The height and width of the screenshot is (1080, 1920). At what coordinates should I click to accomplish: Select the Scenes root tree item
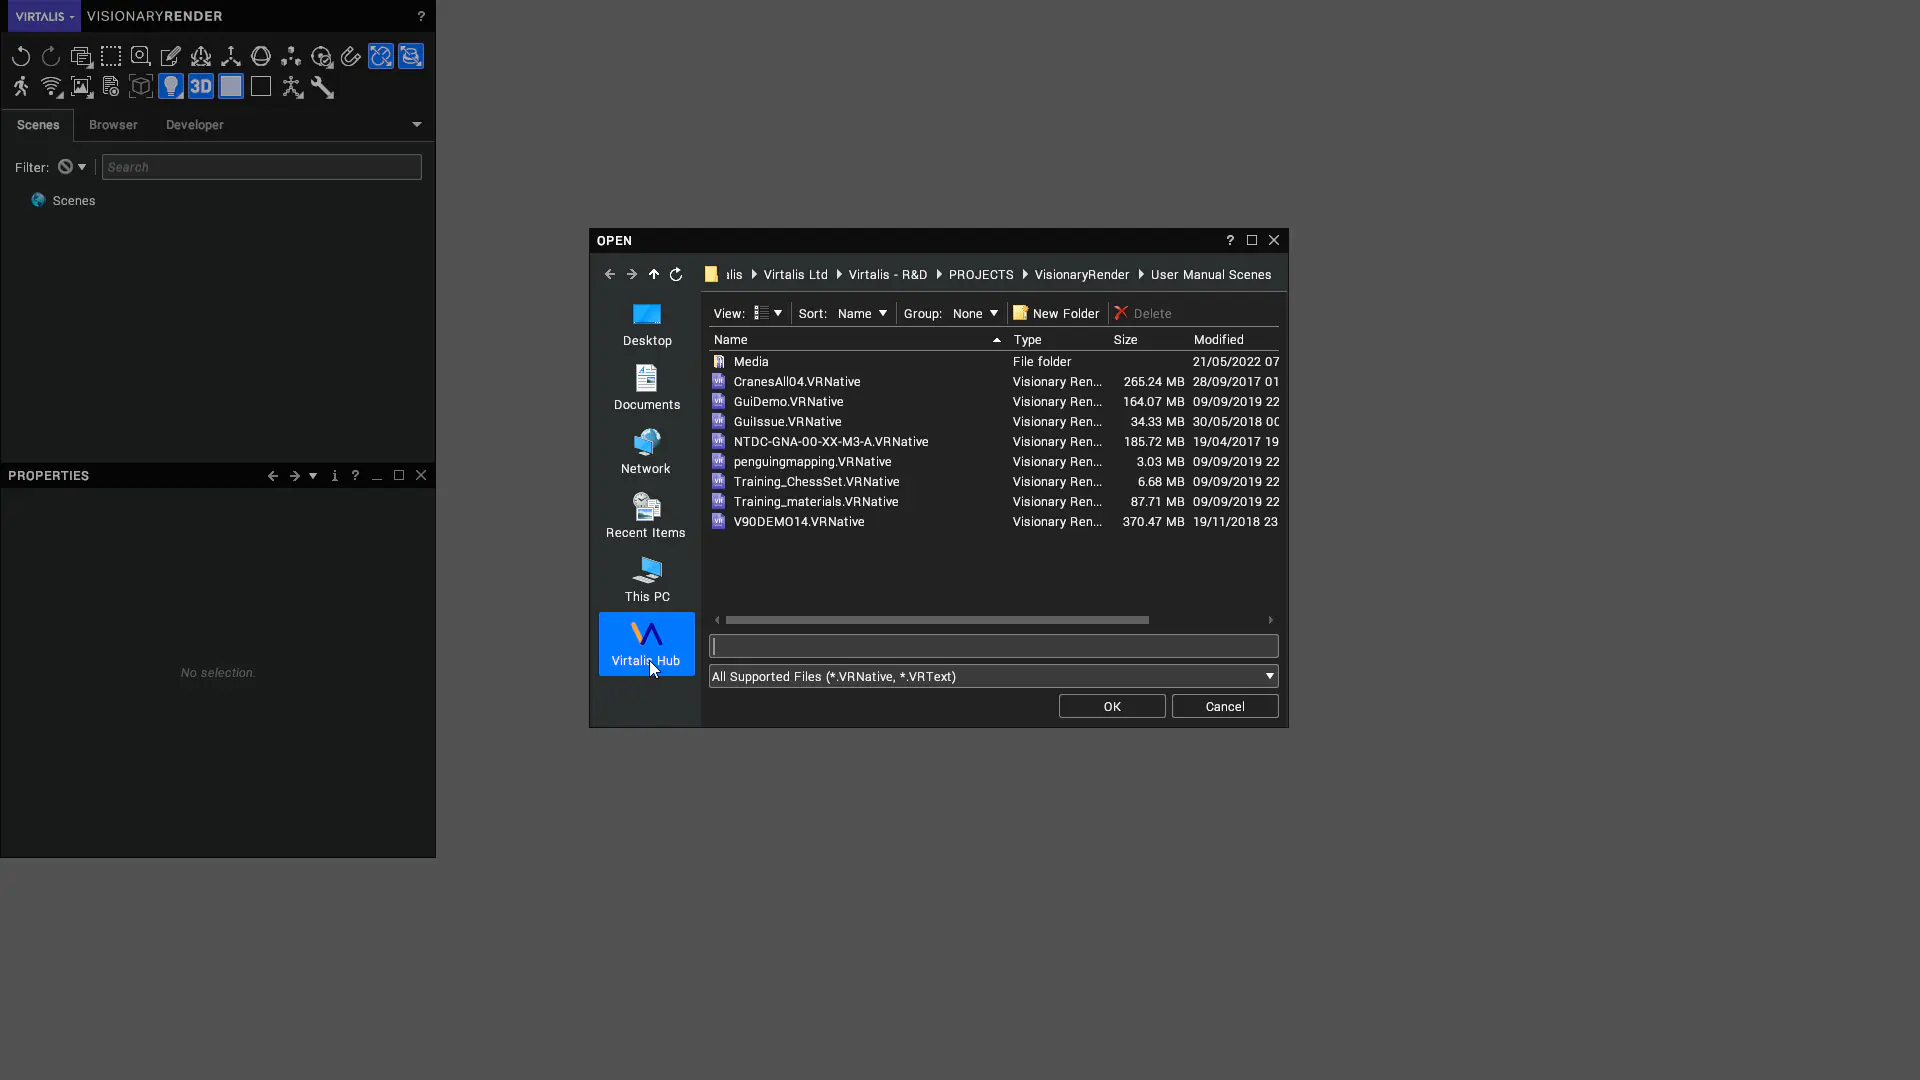tap(64, 201)
